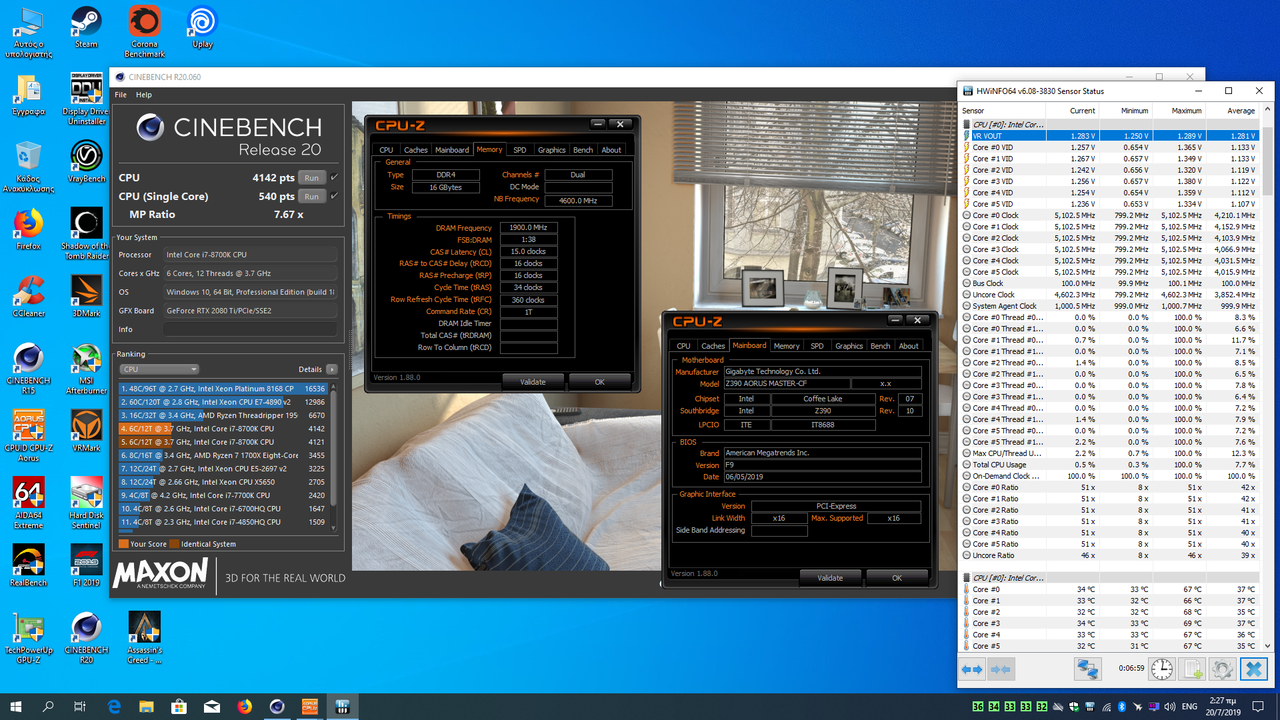Open the Windows Start menu
This screenshot has height=720, width=1280.
click(16, 707)
